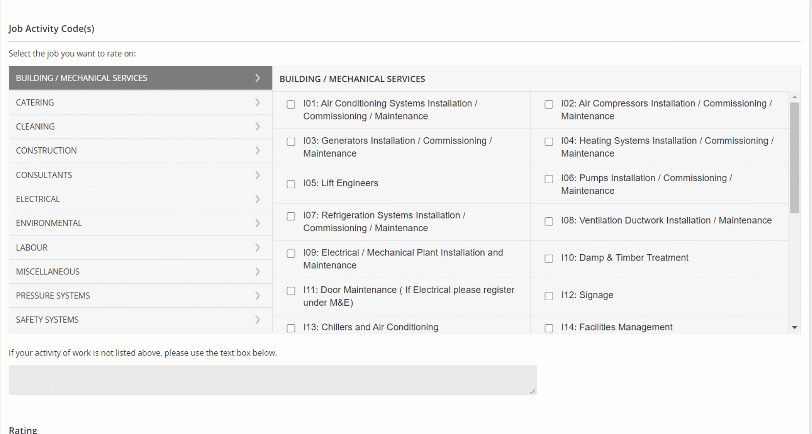Tick the I05 Lift Engineers checkbox
The height and width of the screenshot is (434, 812).
291,184
